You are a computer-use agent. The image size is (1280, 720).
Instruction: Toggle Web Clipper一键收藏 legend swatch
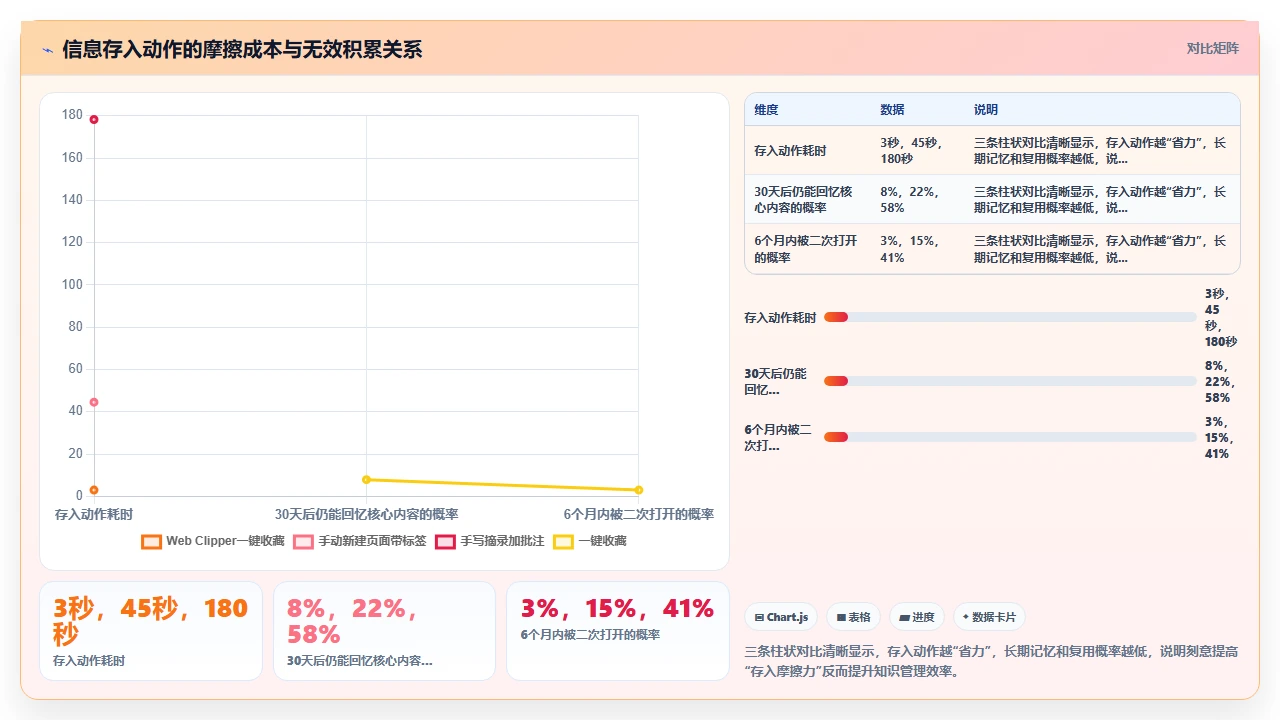pos(152,542)
